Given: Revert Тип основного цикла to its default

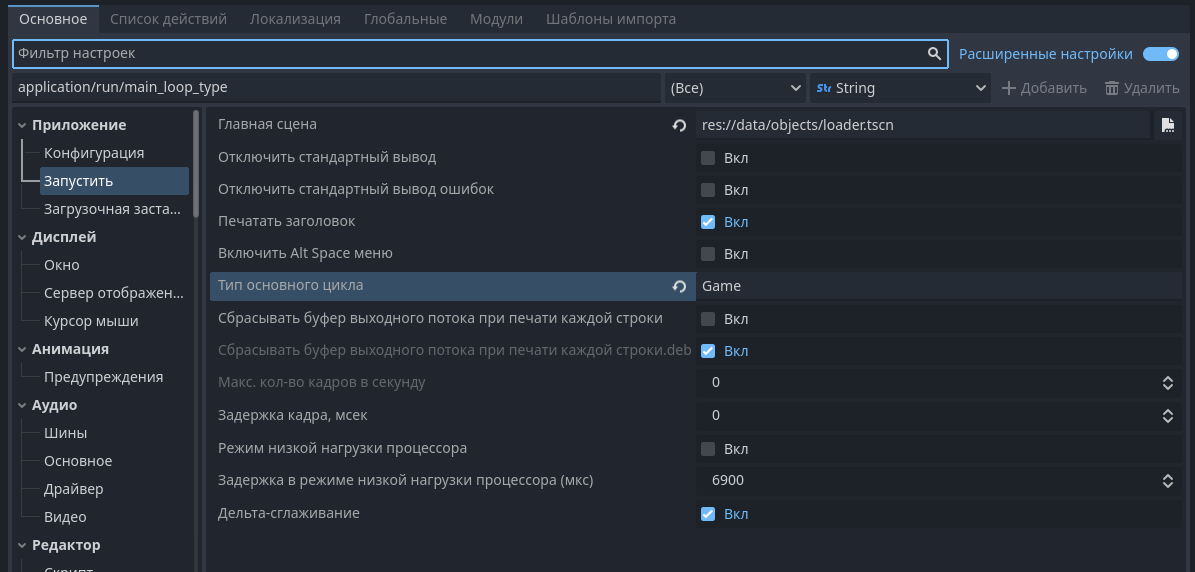Looking at the screenshot, I should pyautogui.click(x=680, y=287).
